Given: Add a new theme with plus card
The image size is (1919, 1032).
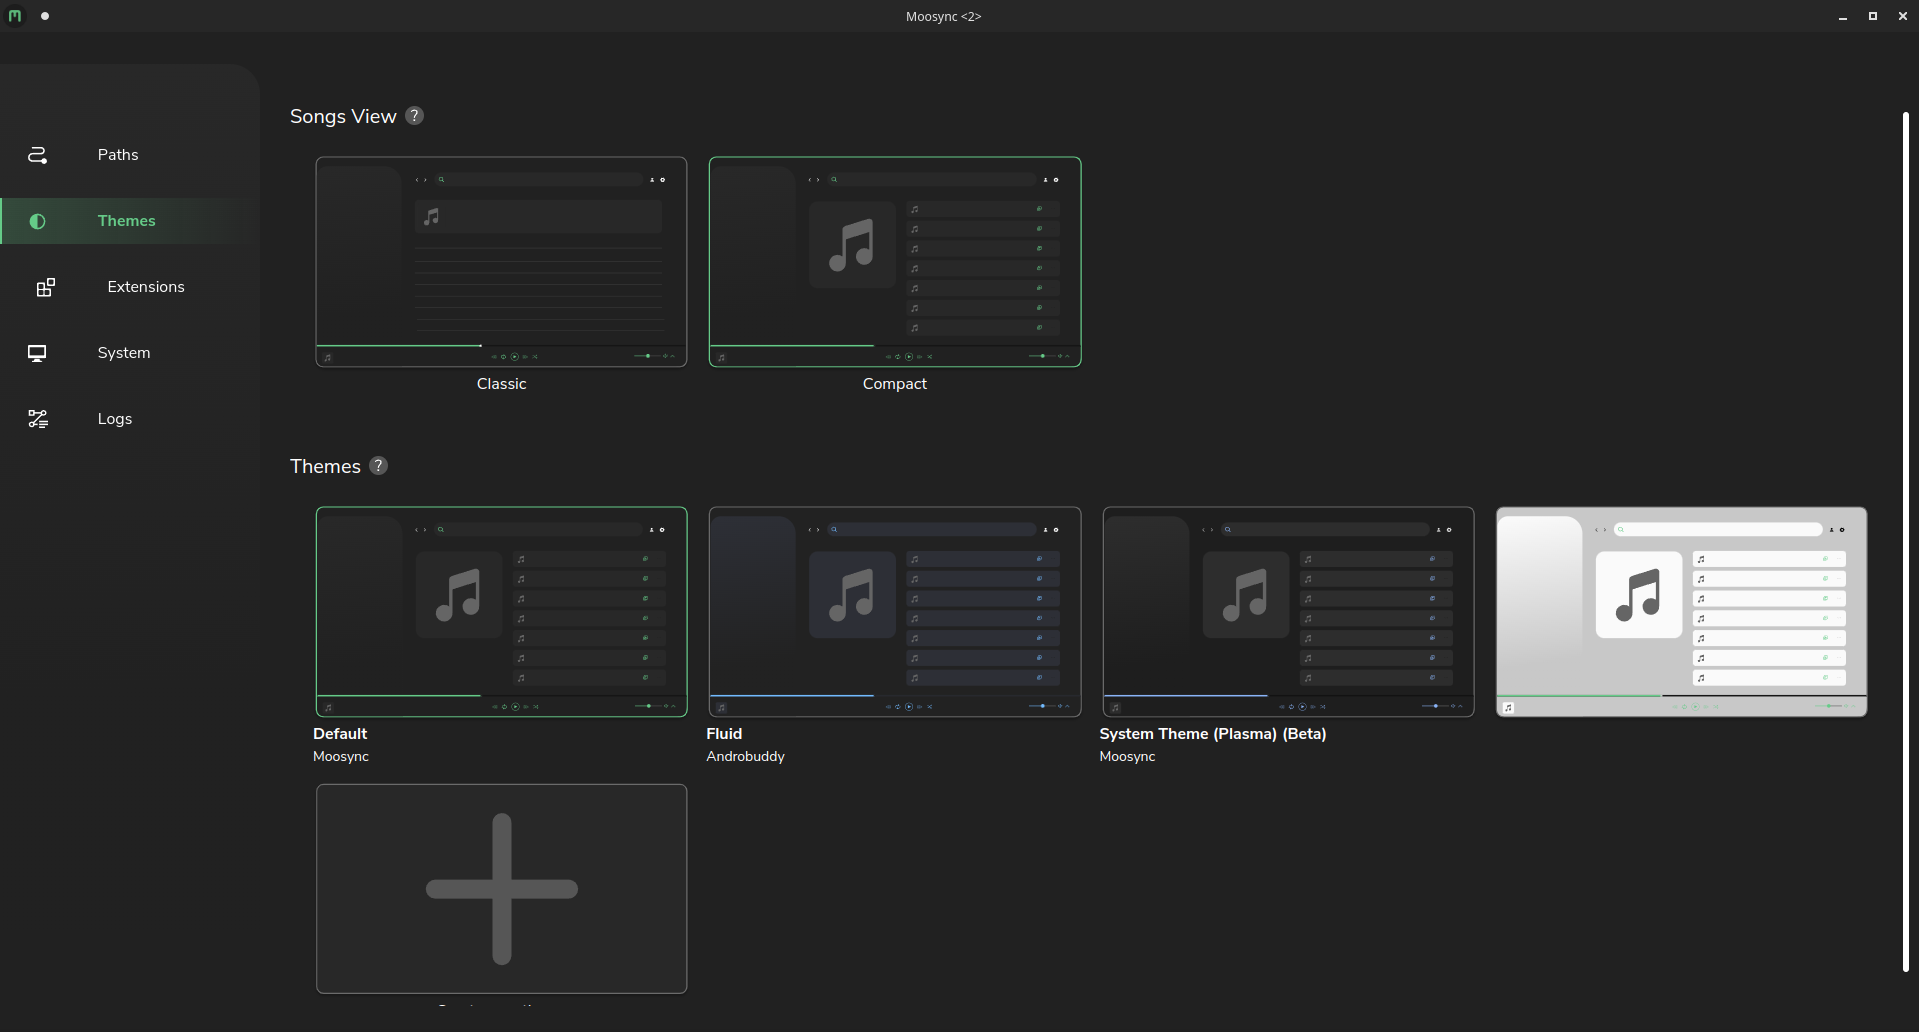Looking at the screenshot, I should (501, 889).
